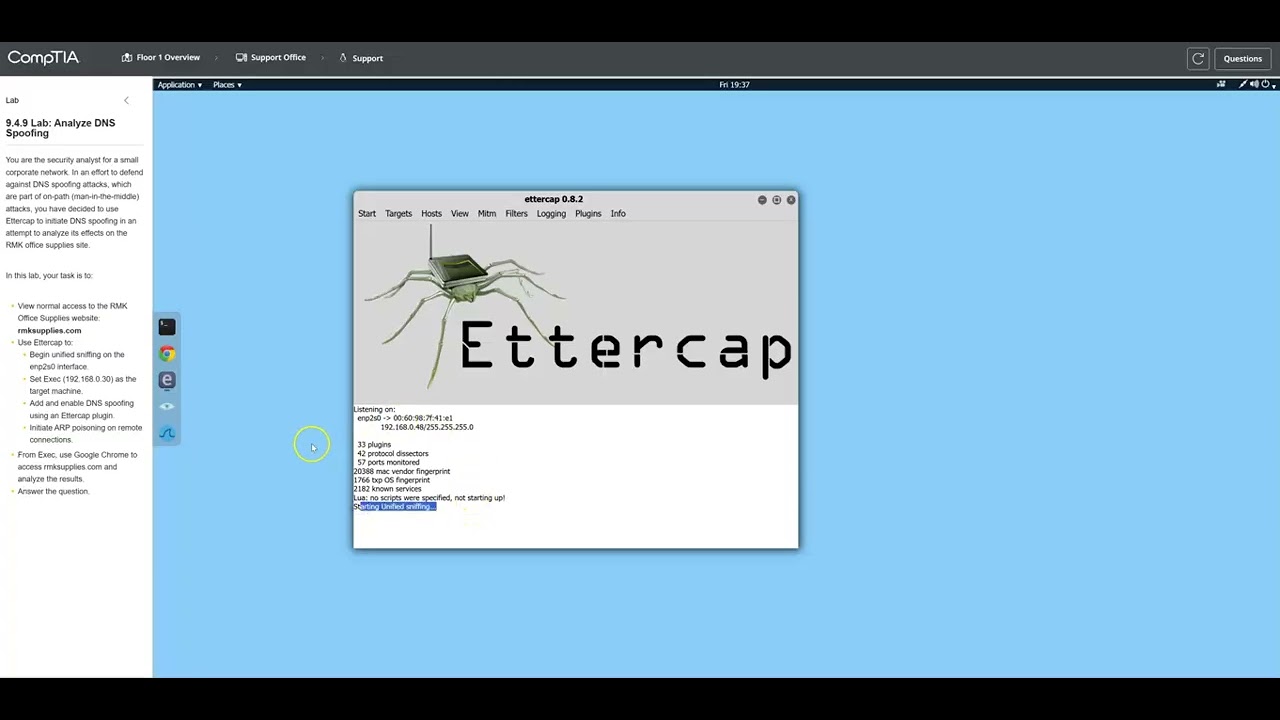Screen dimensions: 1280x720
Task: Click the network connections tray icon
Action: (1221, 85)
